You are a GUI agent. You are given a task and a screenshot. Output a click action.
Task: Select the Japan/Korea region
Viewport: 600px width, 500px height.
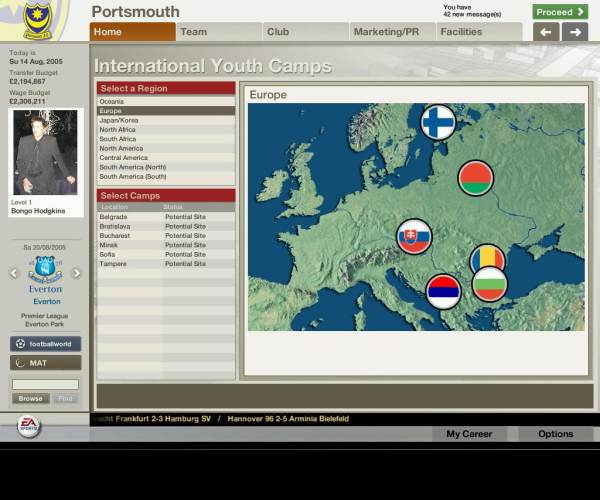coord(166,120)
